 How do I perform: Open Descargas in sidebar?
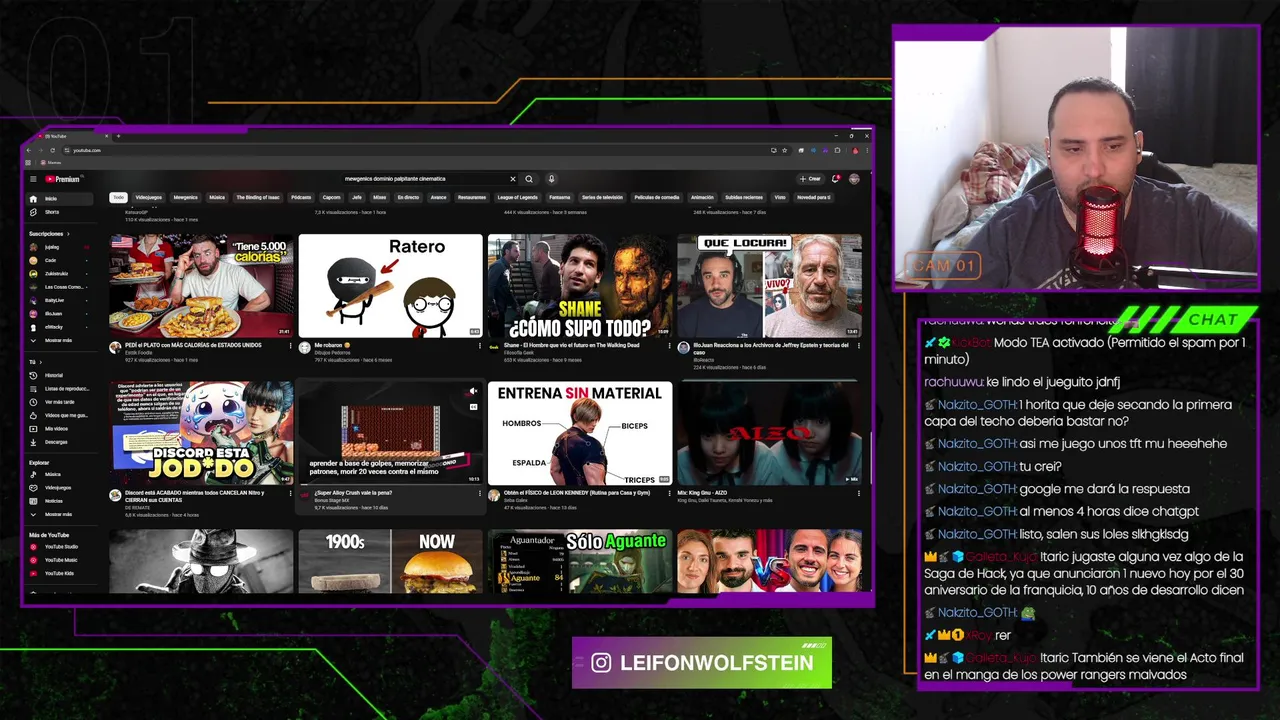pos(60,442)
